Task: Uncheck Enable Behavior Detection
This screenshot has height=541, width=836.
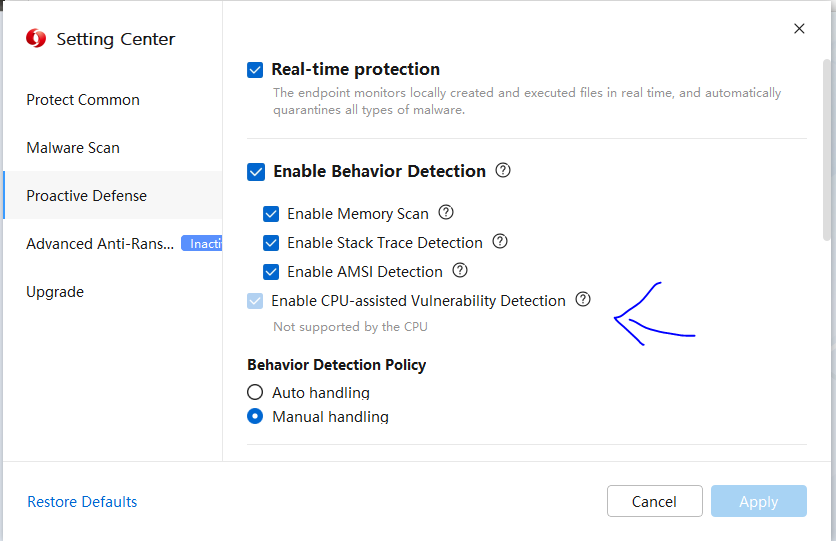Action: (x=256, y=172)
